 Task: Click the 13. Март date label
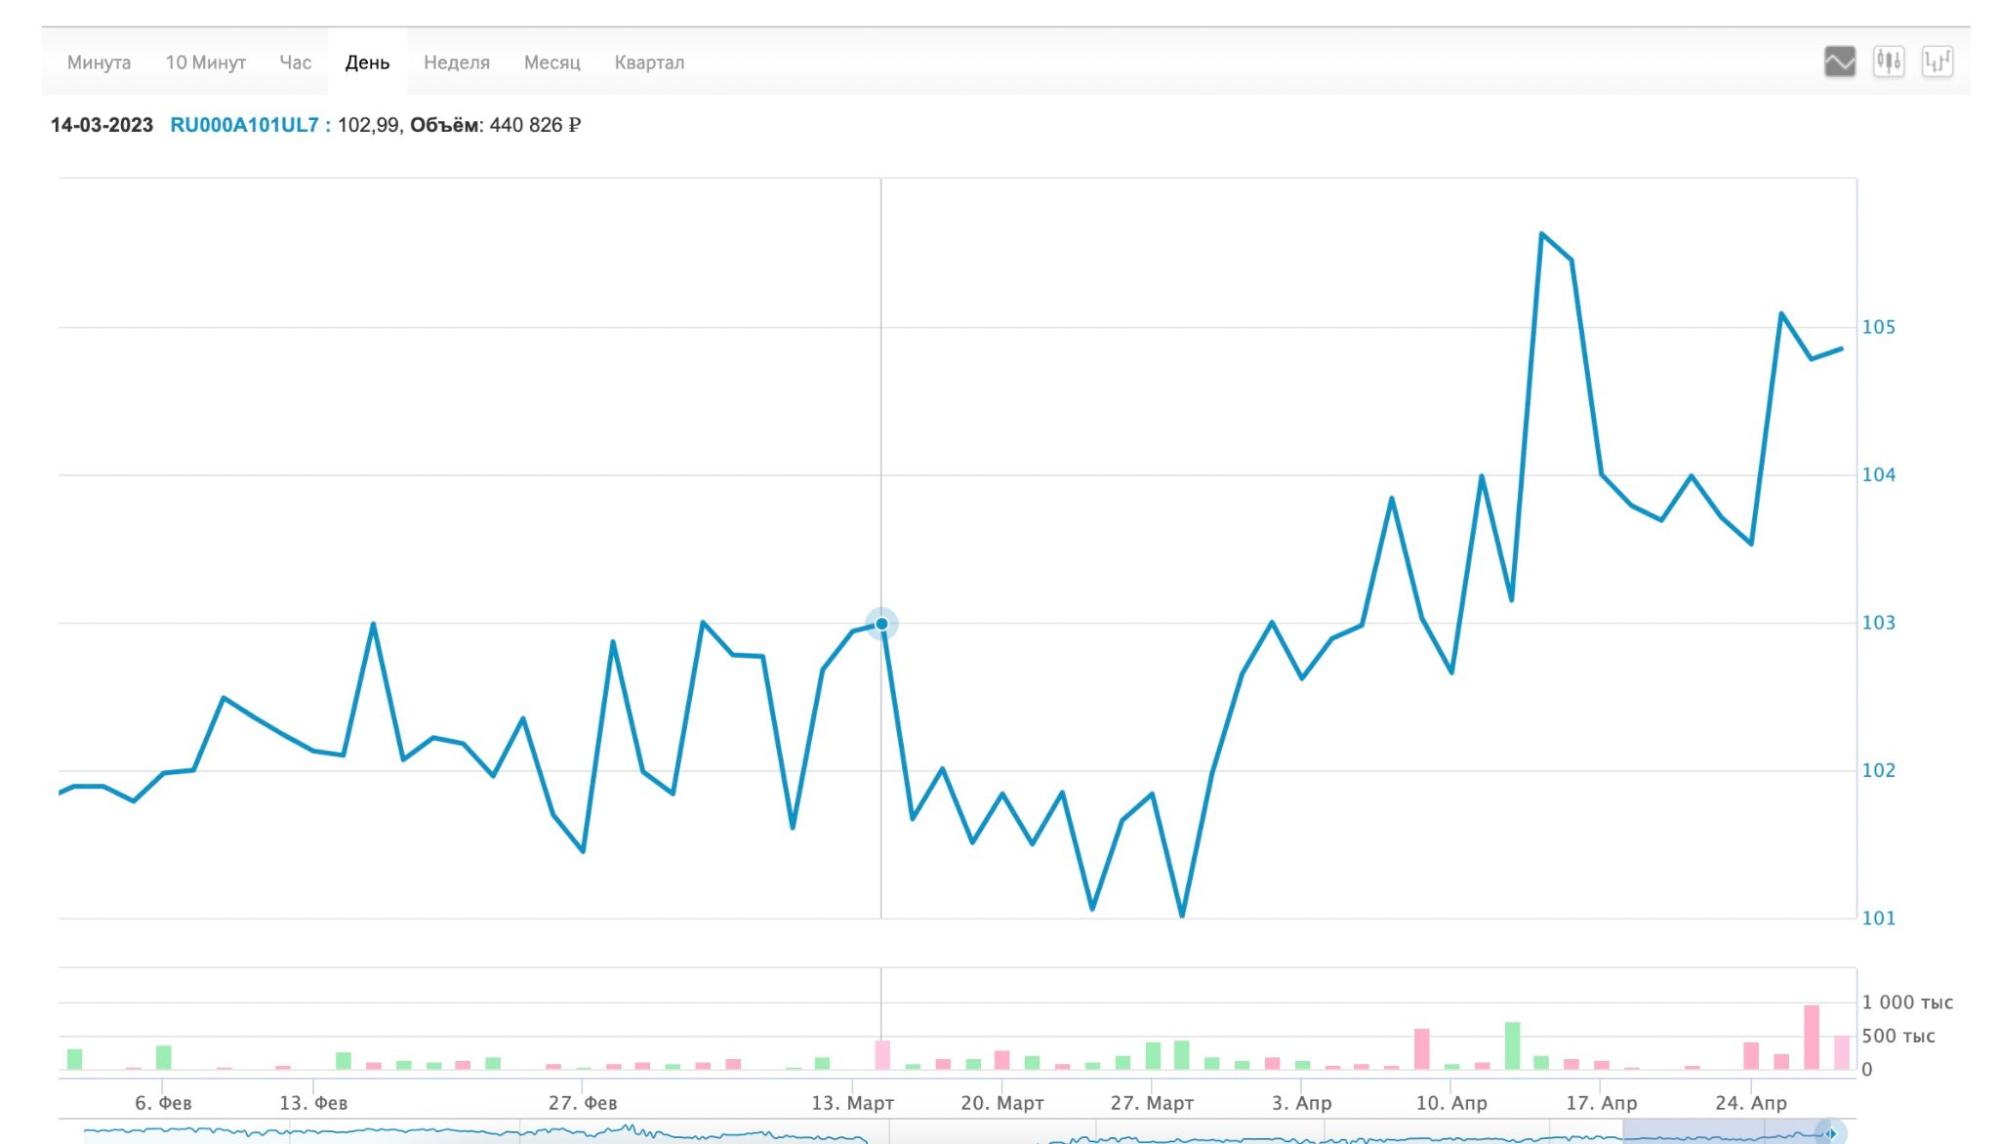coord(852,1103)
